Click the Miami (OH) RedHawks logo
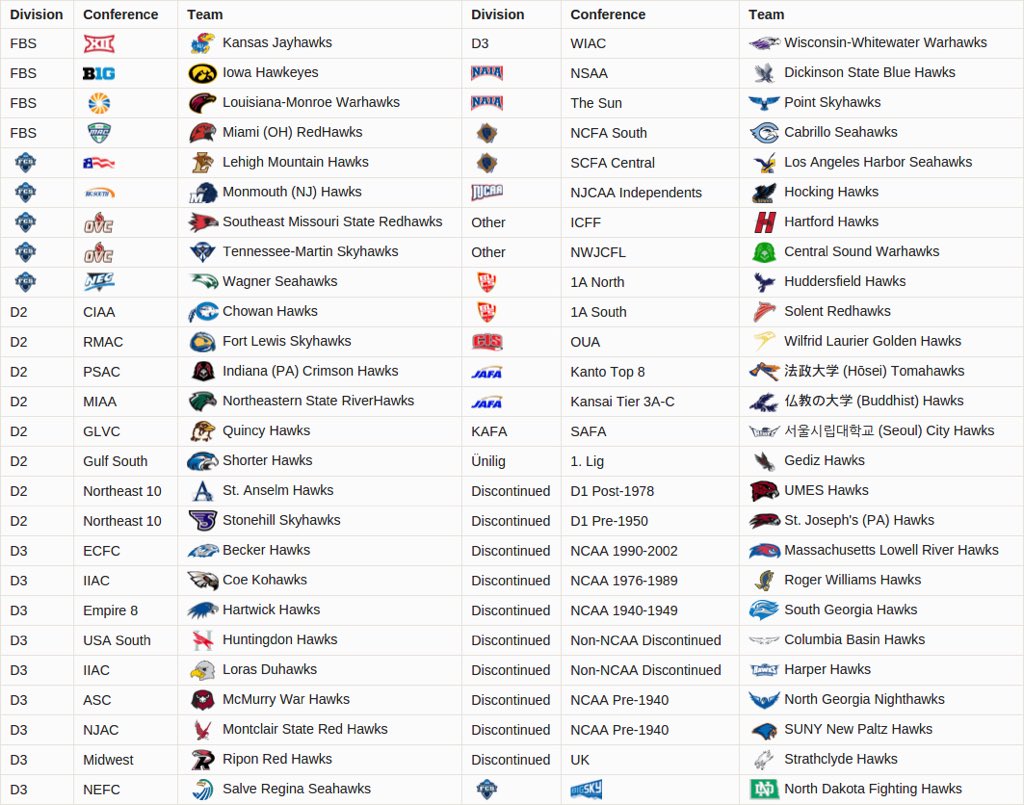The image size is (1024, 805). click(x=202, y=133)
